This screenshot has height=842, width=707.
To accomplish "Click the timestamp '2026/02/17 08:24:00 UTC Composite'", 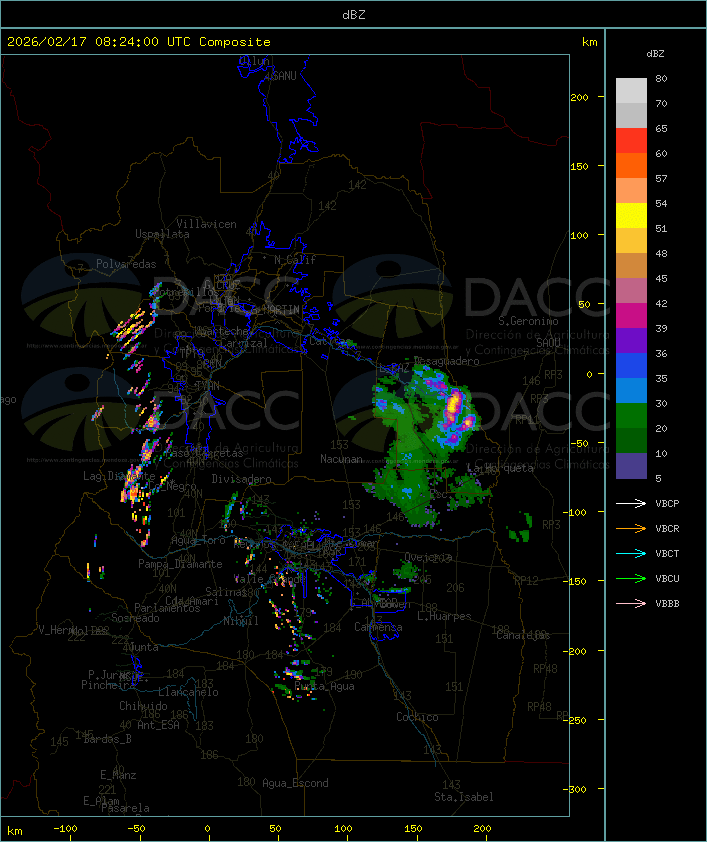I will [139, 42].
